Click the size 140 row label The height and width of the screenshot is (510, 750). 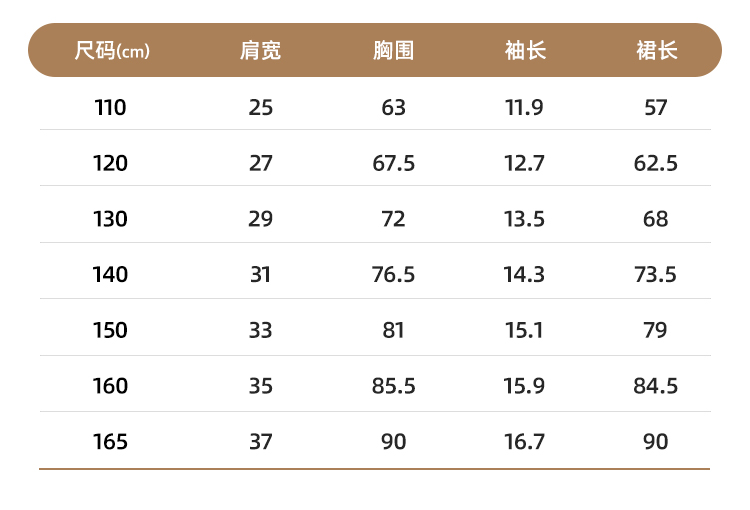click(x=111, y=274)
